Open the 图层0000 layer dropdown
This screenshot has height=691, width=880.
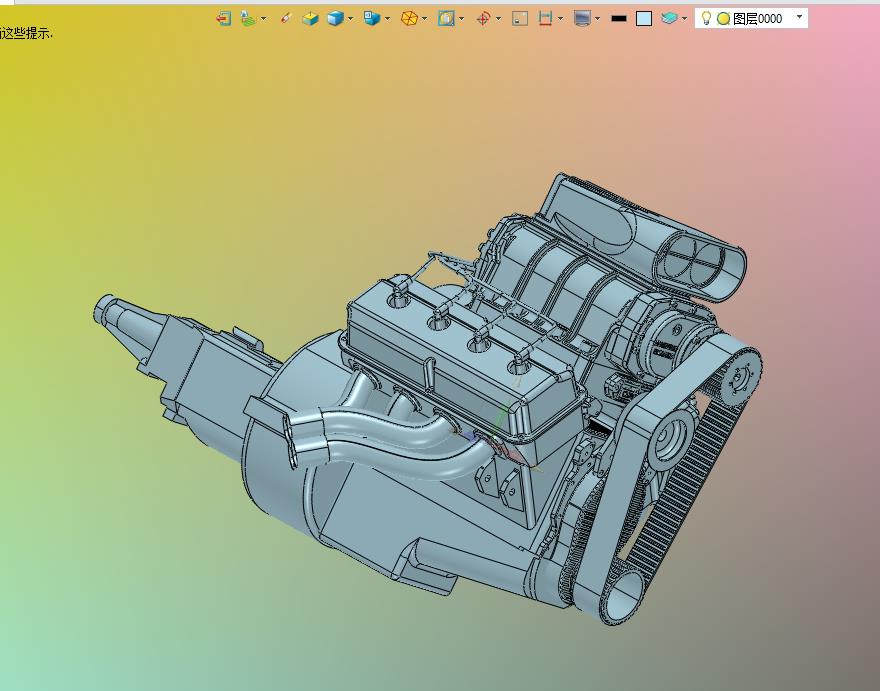(x=799, y=17)
